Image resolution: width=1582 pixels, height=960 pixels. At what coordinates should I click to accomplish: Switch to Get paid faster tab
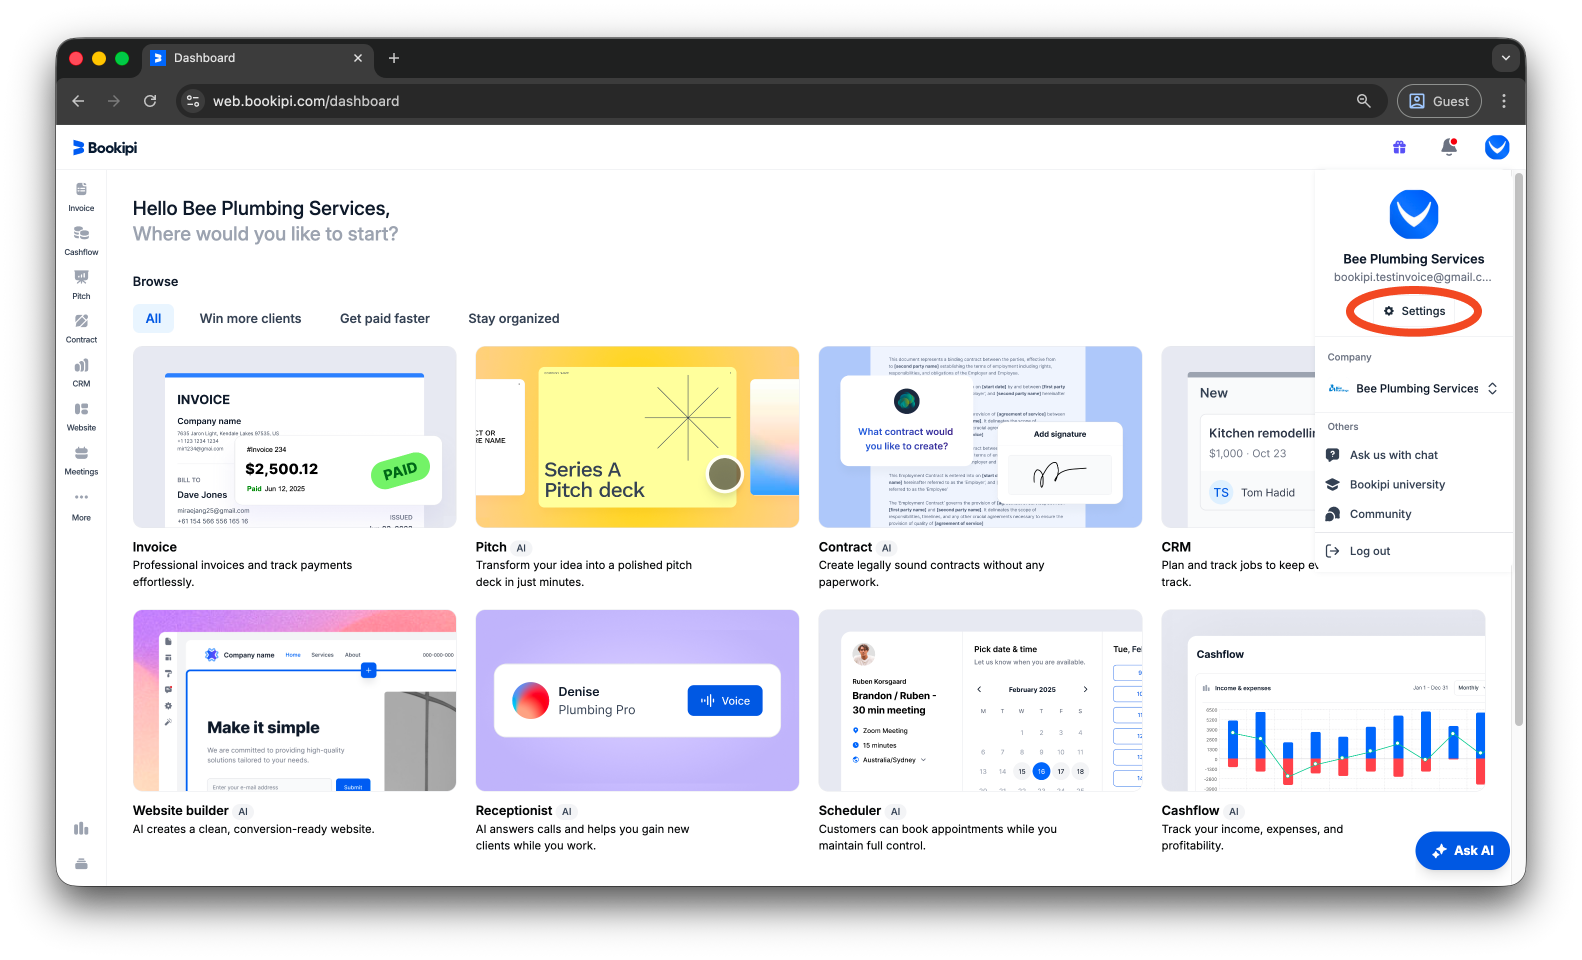coord(385,319)
